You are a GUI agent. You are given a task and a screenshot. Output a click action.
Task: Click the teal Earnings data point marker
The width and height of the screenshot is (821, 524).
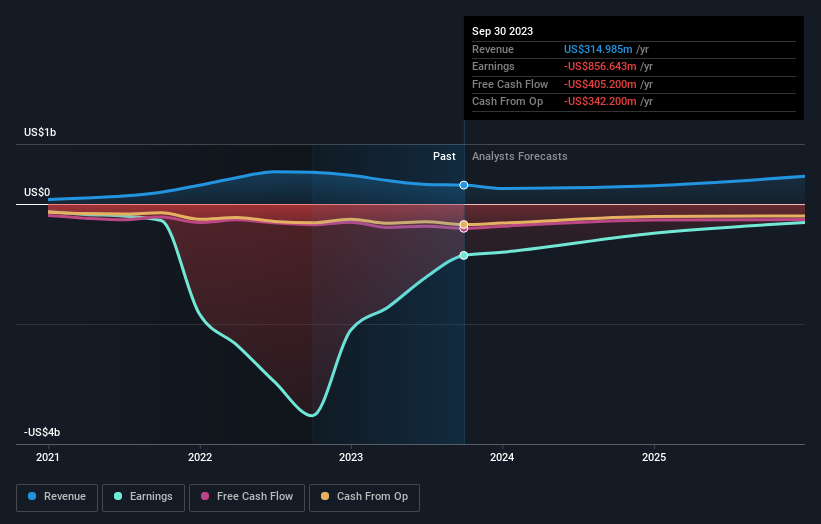[x=464, y=255]
